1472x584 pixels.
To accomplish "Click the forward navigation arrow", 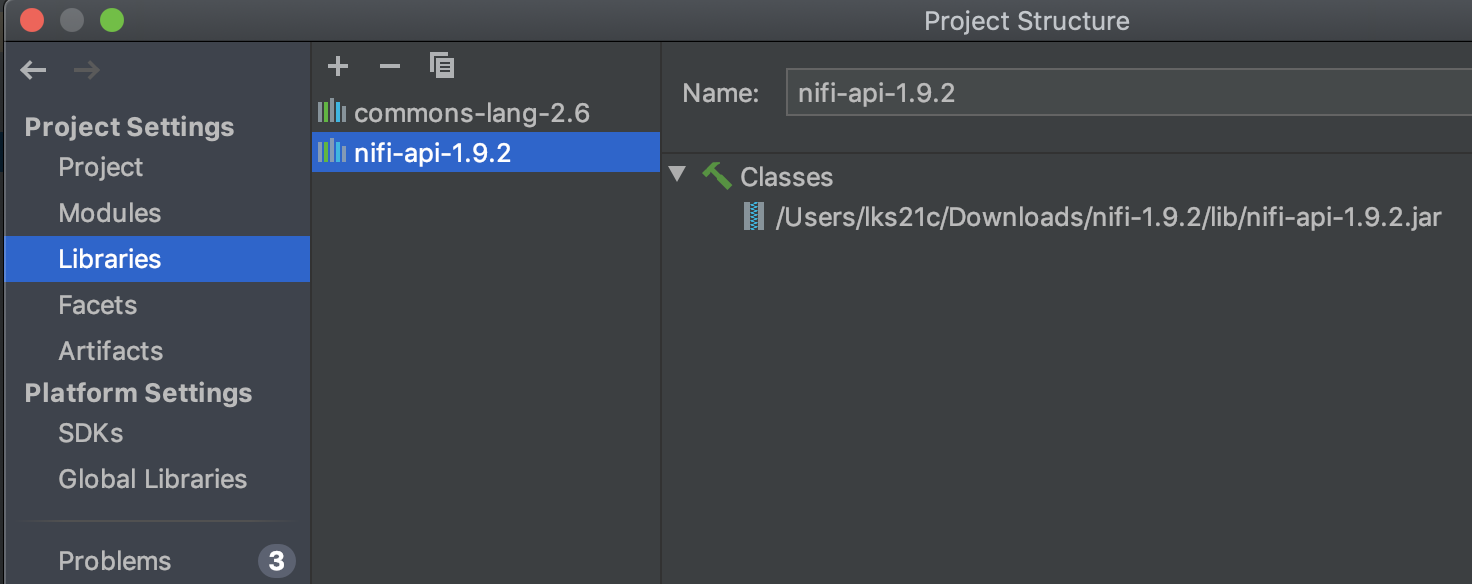I will [x=87, y=69].
